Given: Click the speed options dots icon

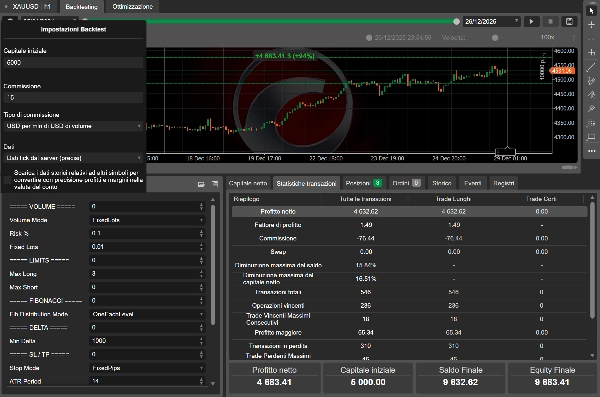Looking at the screenshot, I should [x=574, y=38].
